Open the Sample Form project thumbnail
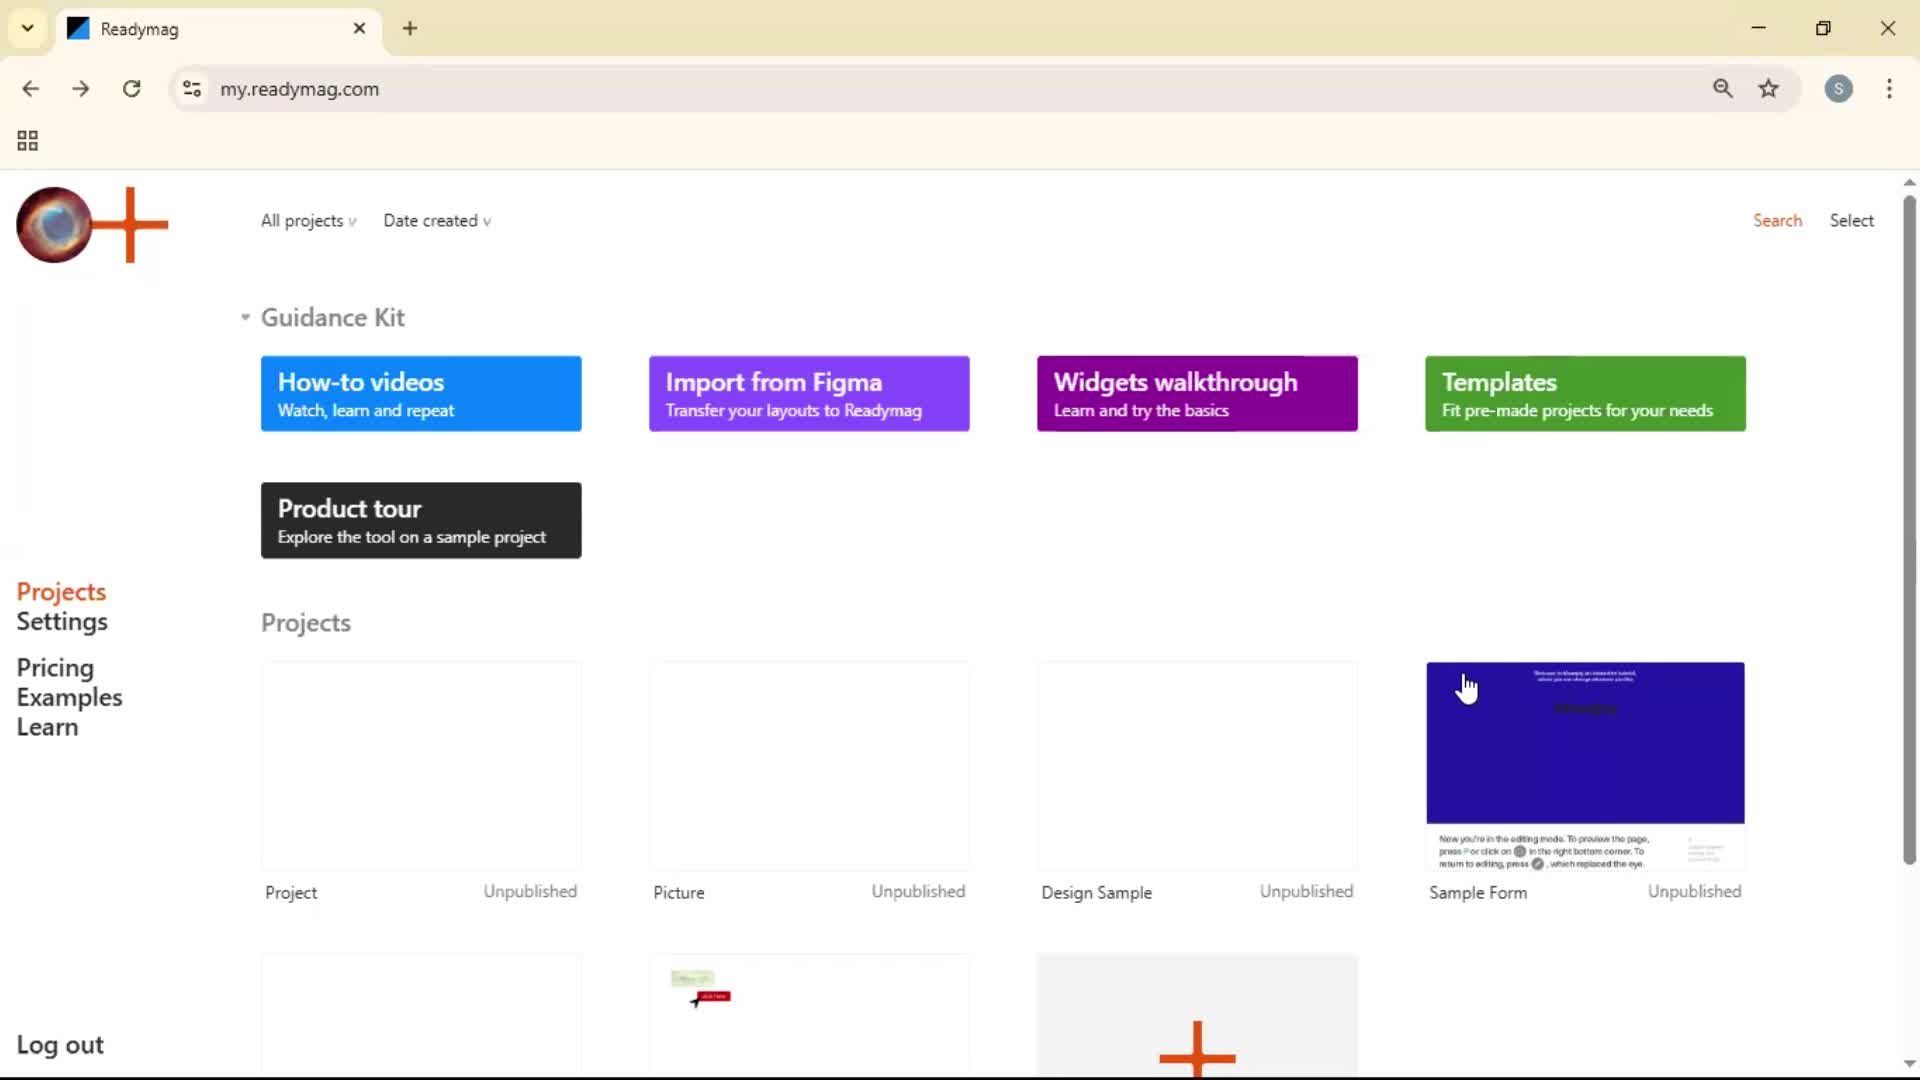This screenshot has height=1080, width=1920. click(1584, 764)
